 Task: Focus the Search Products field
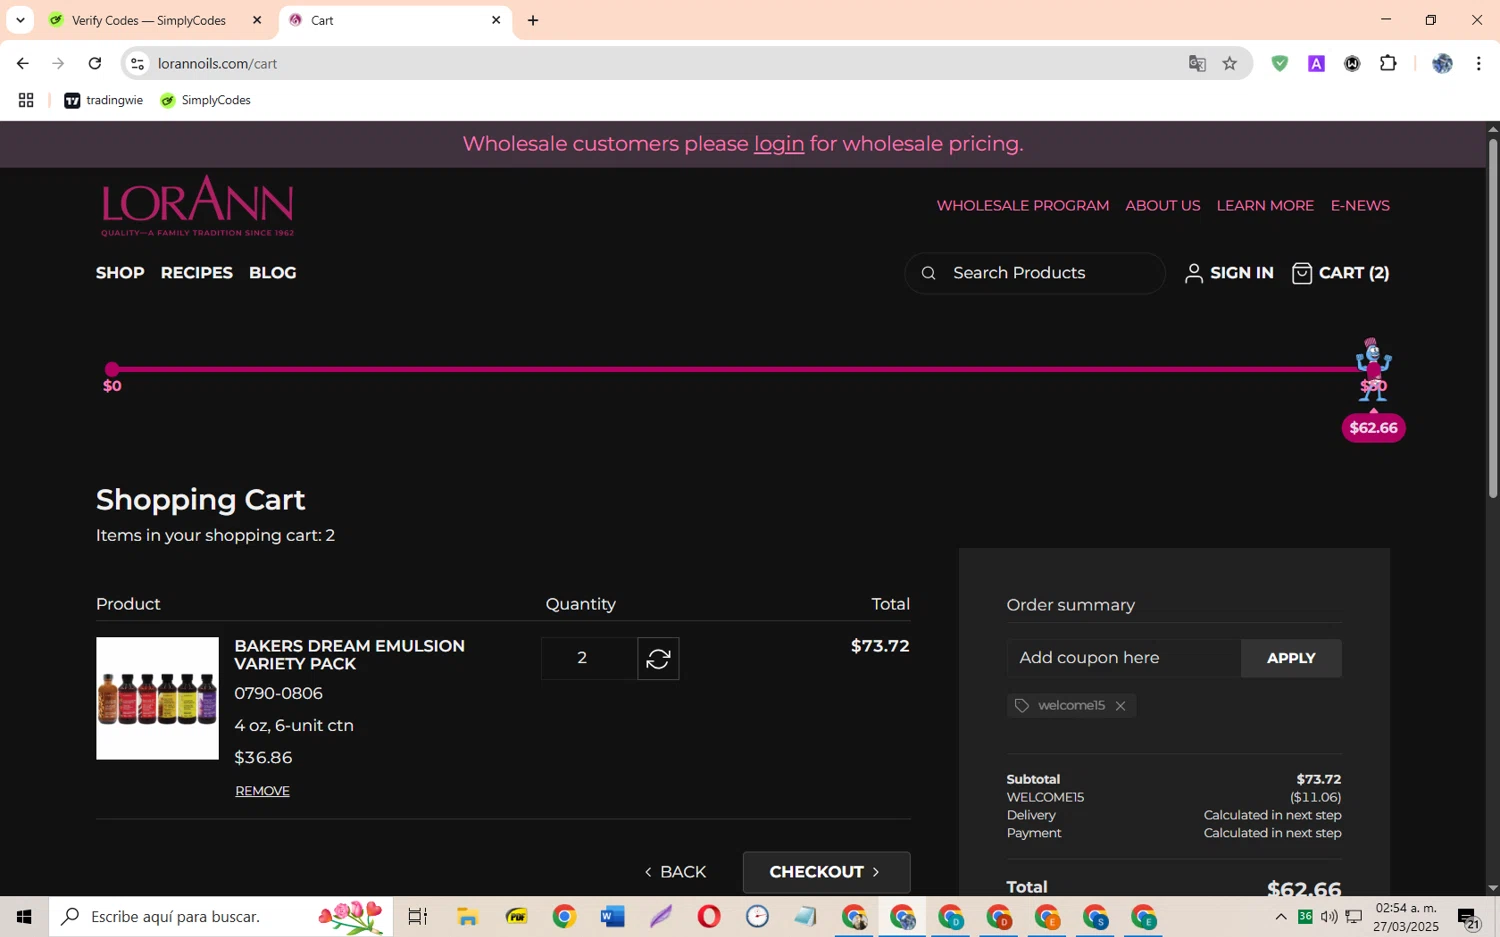point(1035,273)
